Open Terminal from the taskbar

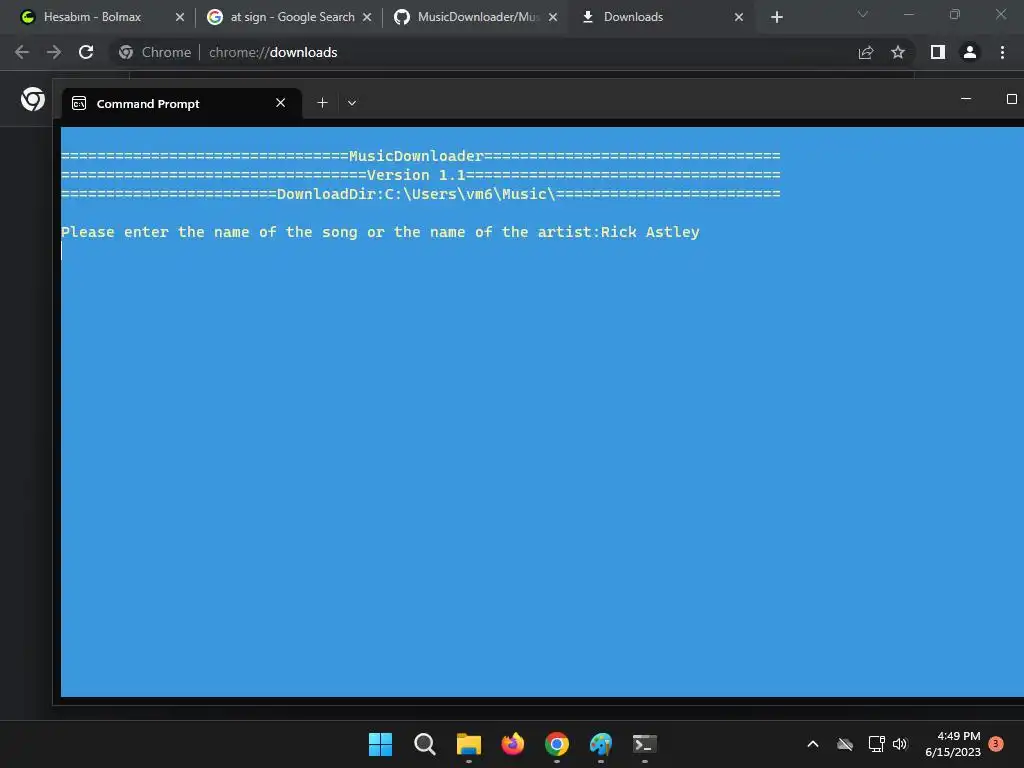(645, 744)
